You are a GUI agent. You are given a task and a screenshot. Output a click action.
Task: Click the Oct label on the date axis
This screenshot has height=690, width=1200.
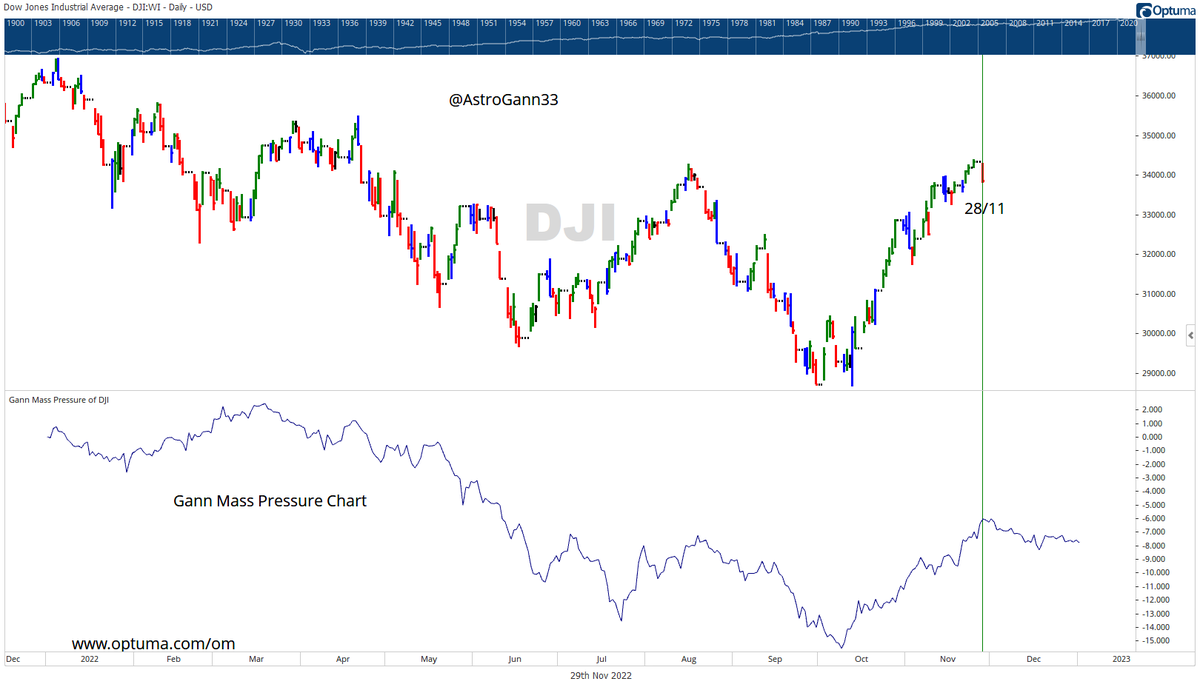860,660
